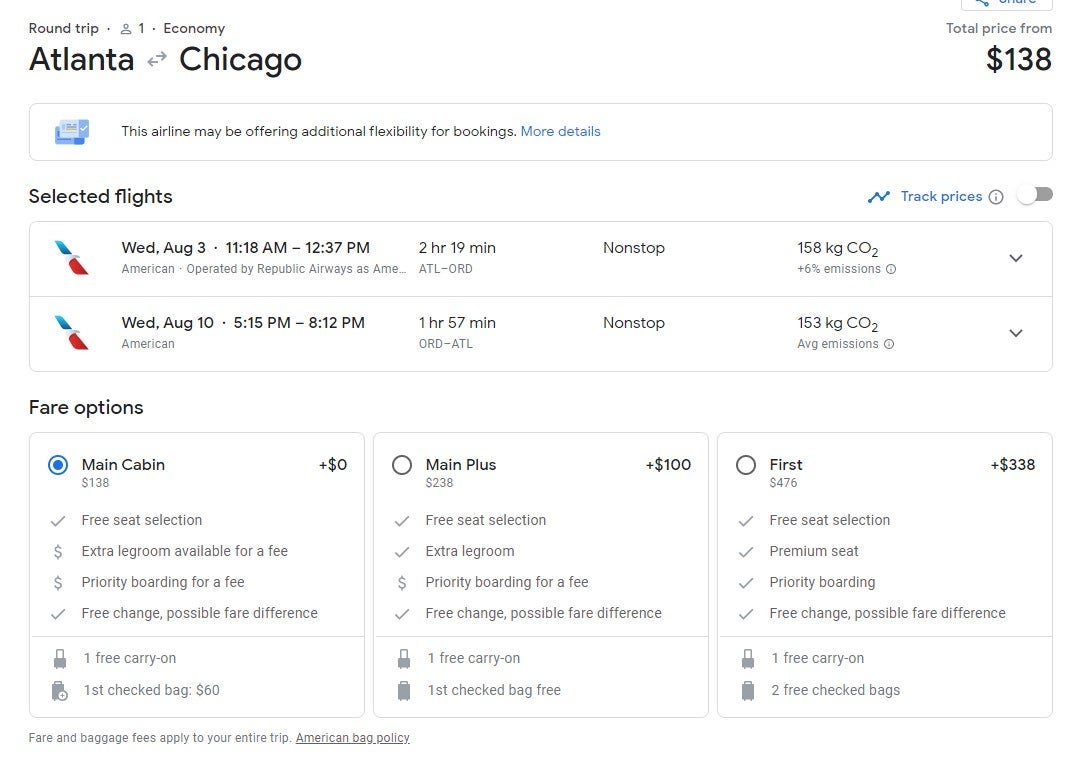
Task: Click the Share button
Action: click(x=1005, y=3)
